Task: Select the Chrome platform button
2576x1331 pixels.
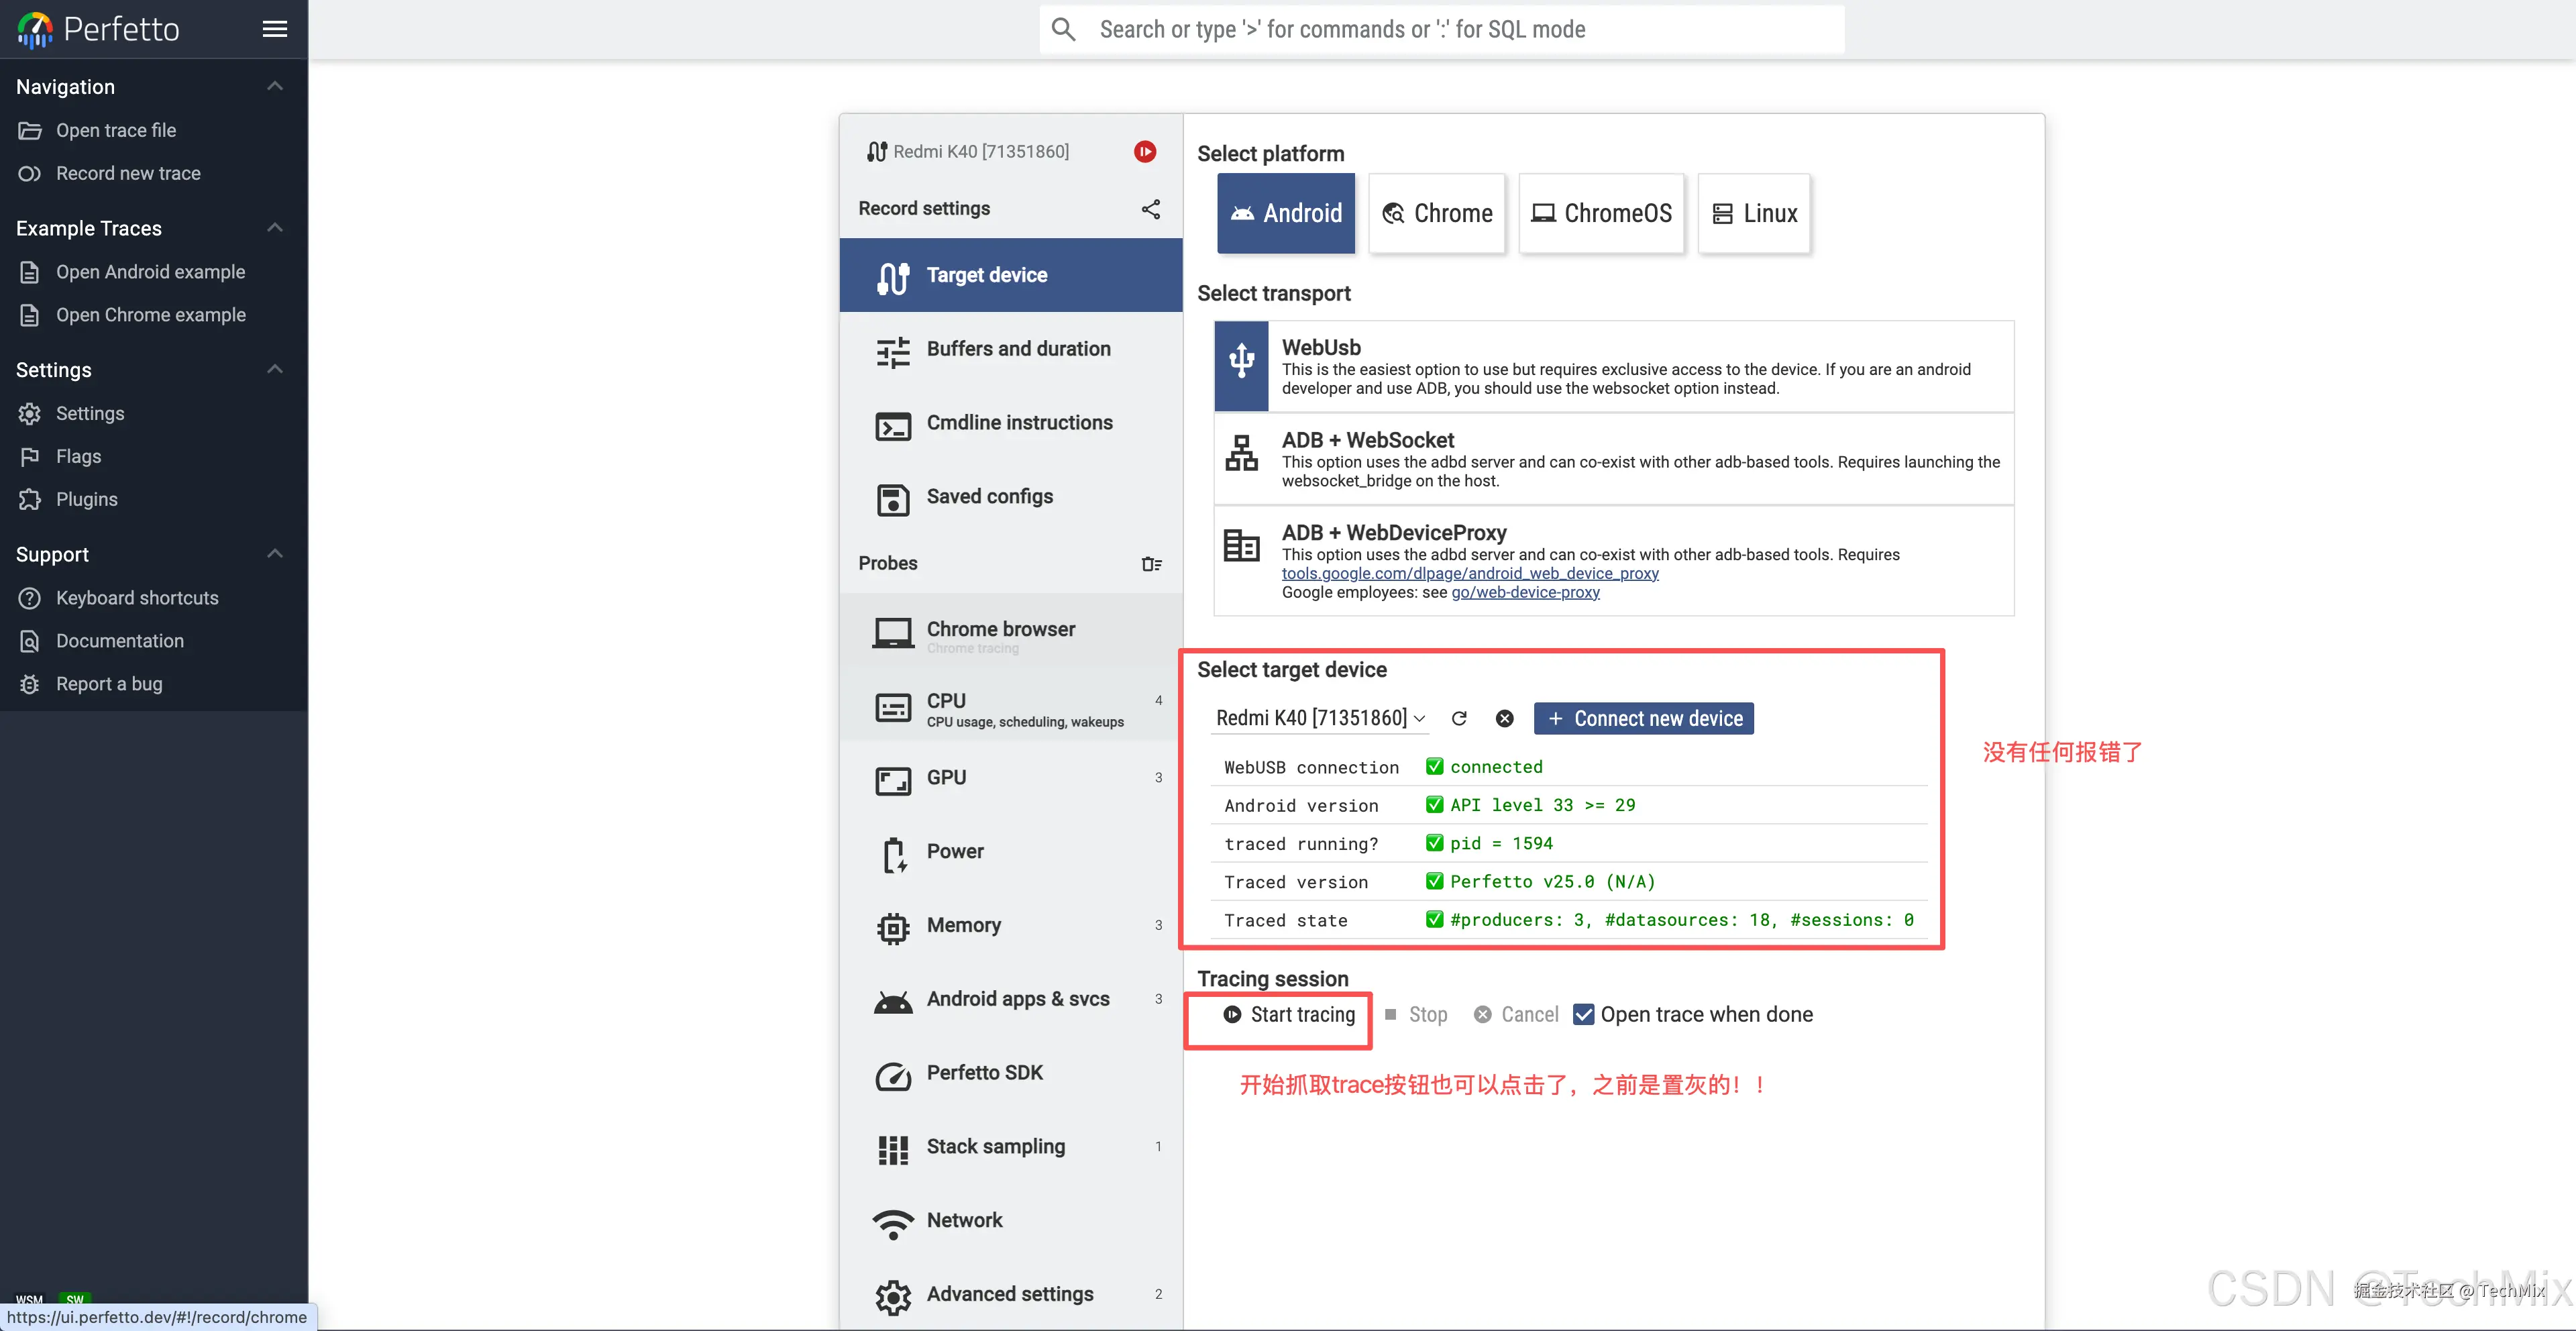Action: point(1437,213)
